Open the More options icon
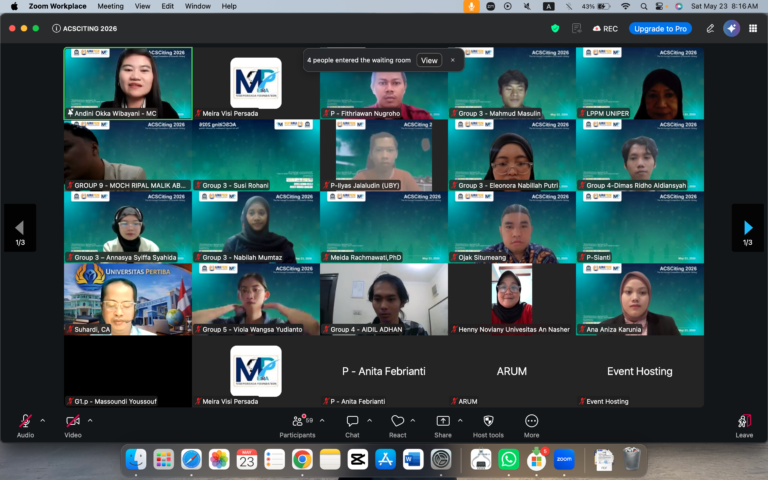 531,421
